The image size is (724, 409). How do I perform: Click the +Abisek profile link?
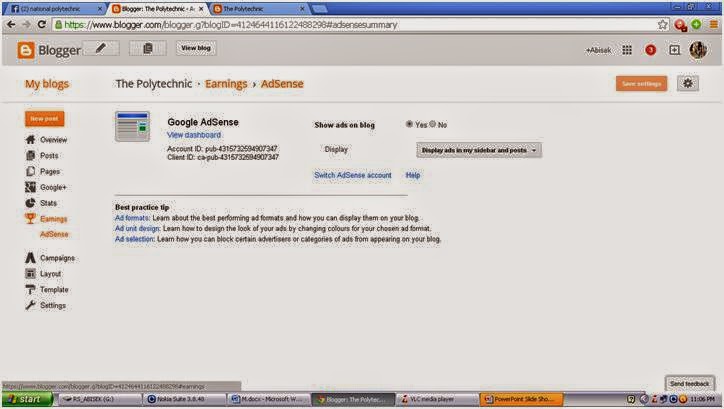tap(598, 50)
